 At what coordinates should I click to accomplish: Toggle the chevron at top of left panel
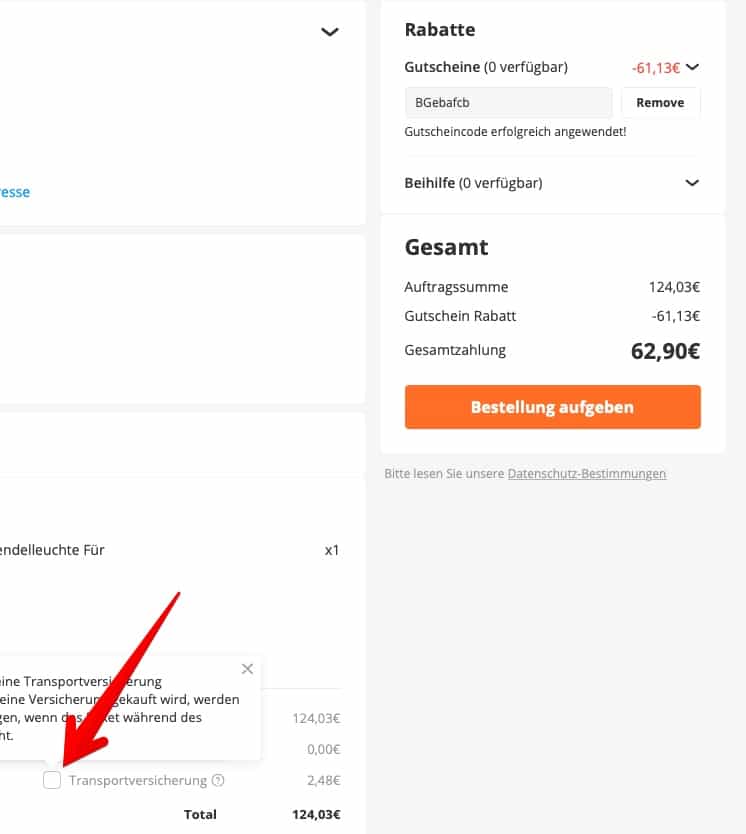(x=330, y=32)
